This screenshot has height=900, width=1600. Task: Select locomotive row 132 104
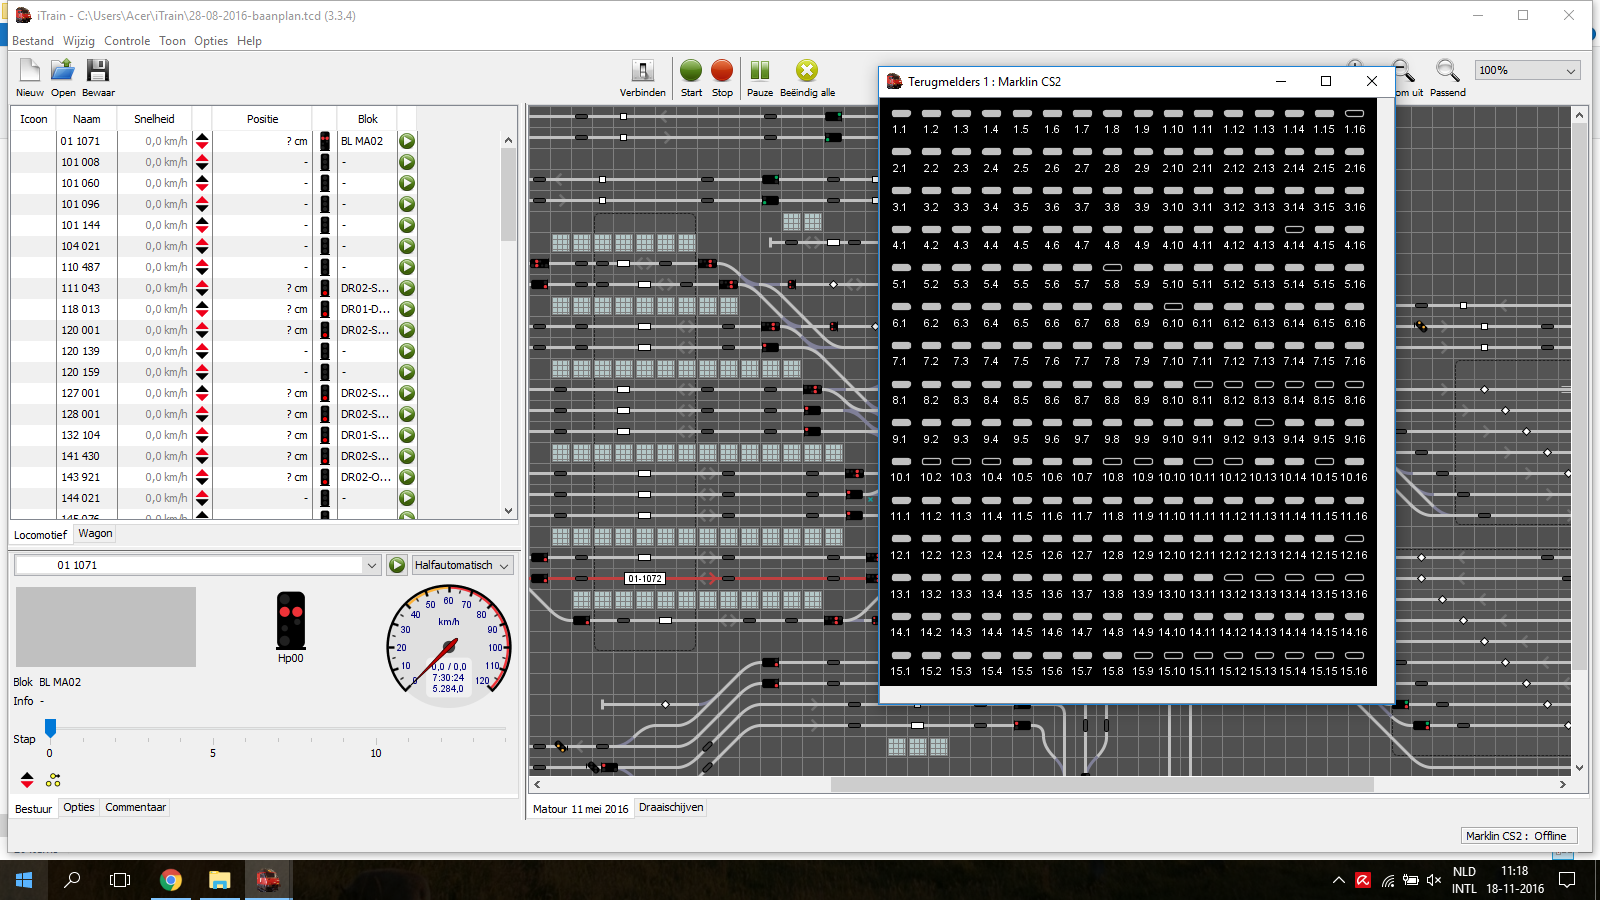(x=213, y=435)
